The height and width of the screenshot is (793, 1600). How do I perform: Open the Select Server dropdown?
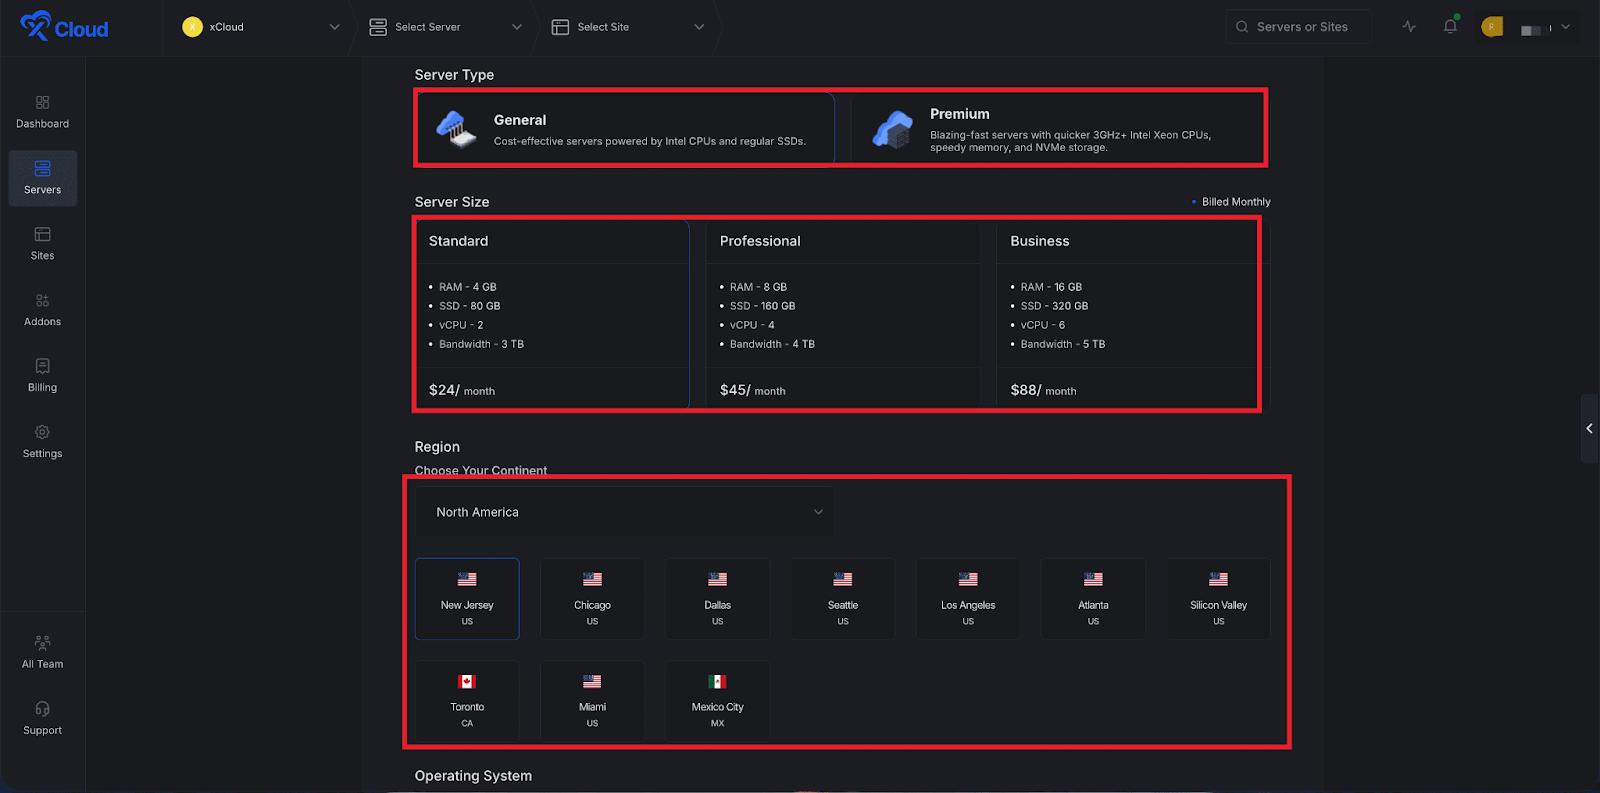tap(445, 27)
